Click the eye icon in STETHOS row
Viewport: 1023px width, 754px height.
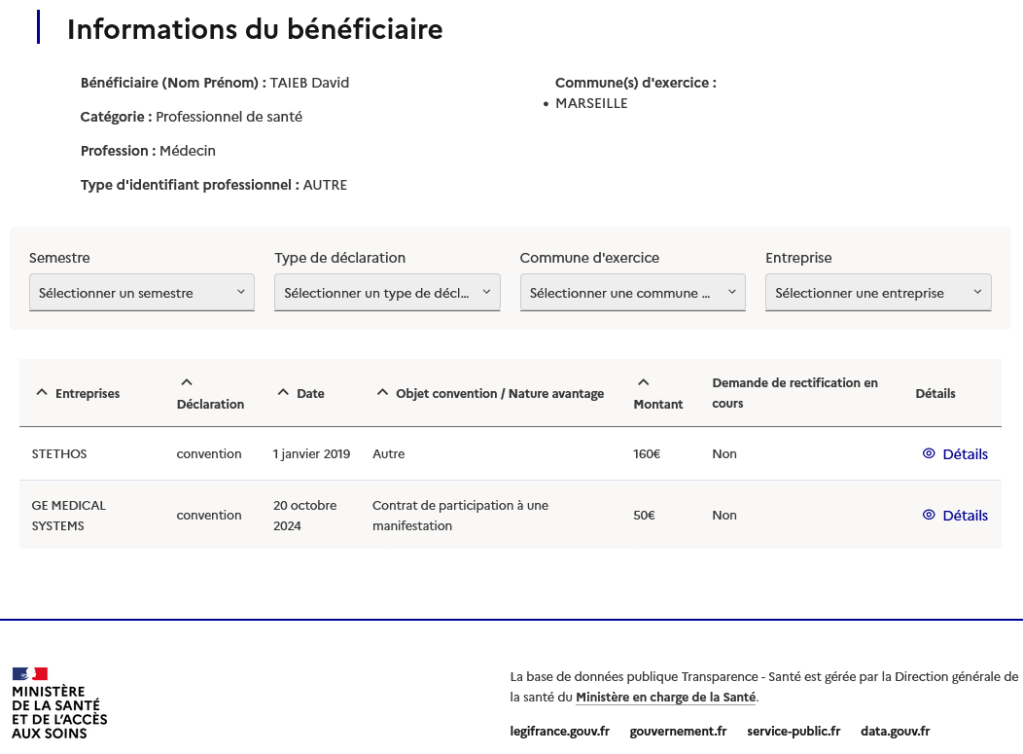[928, 454]
